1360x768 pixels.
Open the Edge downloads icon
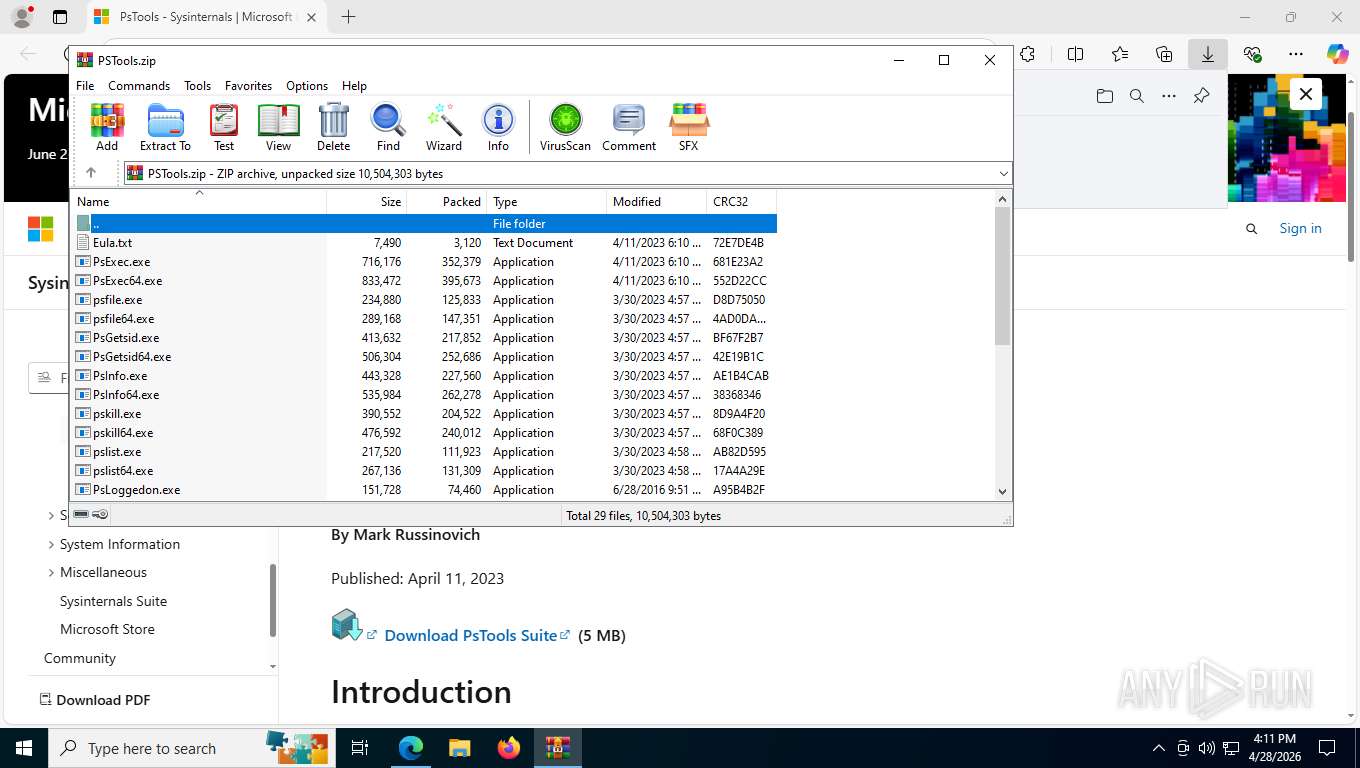coord(1207,54)
